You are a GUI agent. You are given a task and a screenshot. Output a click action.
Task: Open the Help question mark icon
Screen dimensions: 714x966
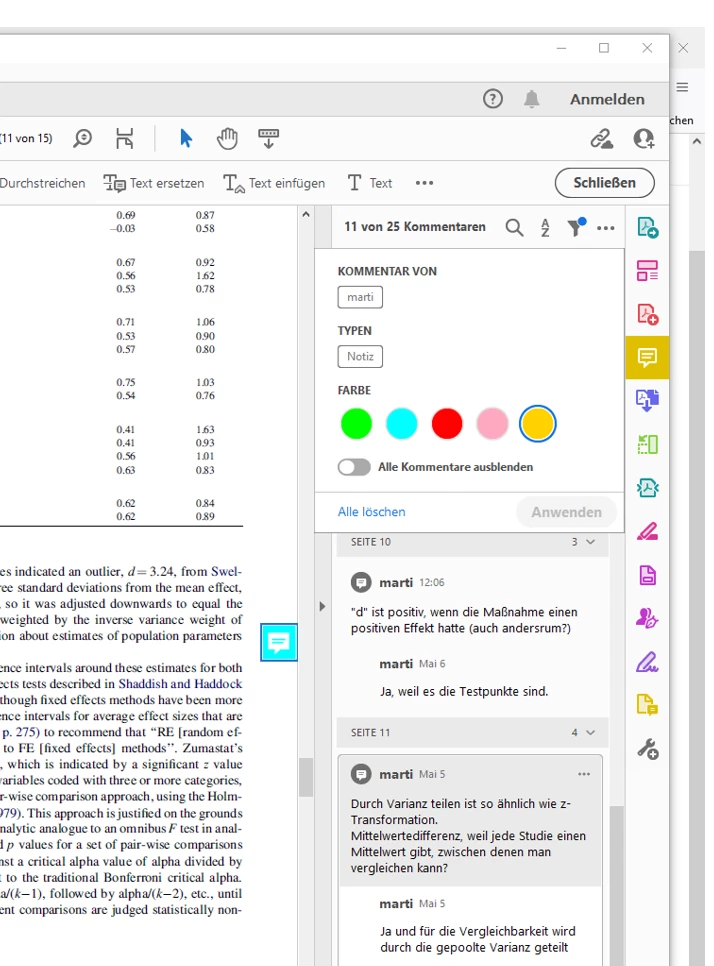click(x=492, y=99)
